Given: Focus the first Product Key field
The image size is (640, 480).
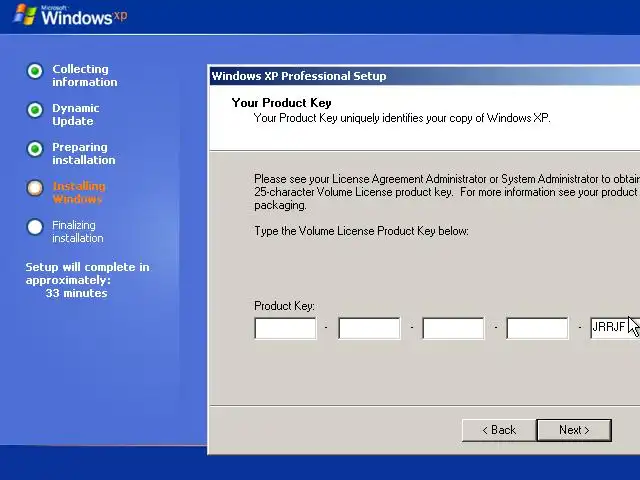Looking at the screenshot, I should [x=285, y=328].
